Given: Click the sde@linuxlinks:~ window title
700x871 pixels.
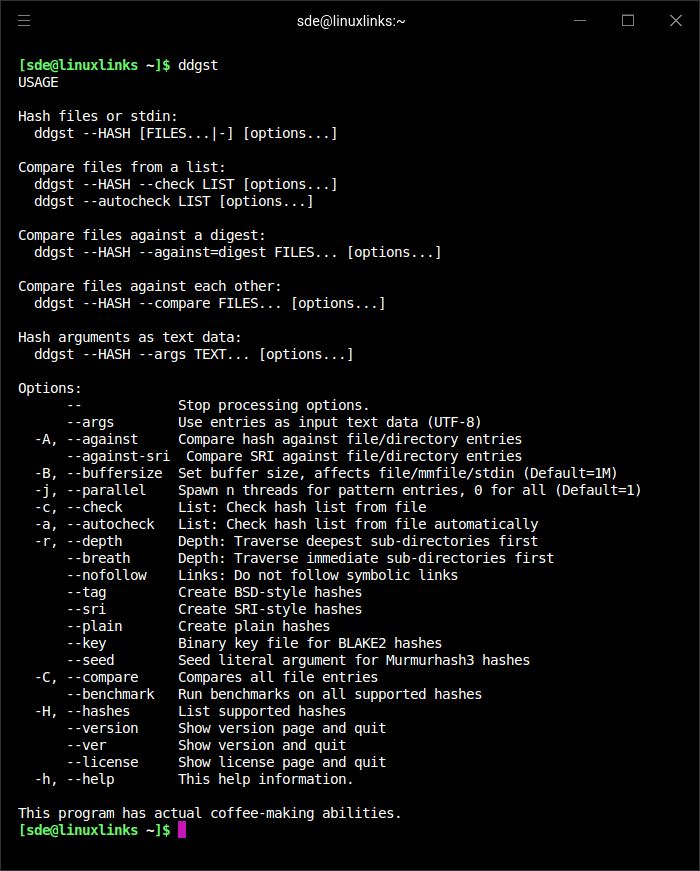Looking at the screenshot, I should [351, 20].
